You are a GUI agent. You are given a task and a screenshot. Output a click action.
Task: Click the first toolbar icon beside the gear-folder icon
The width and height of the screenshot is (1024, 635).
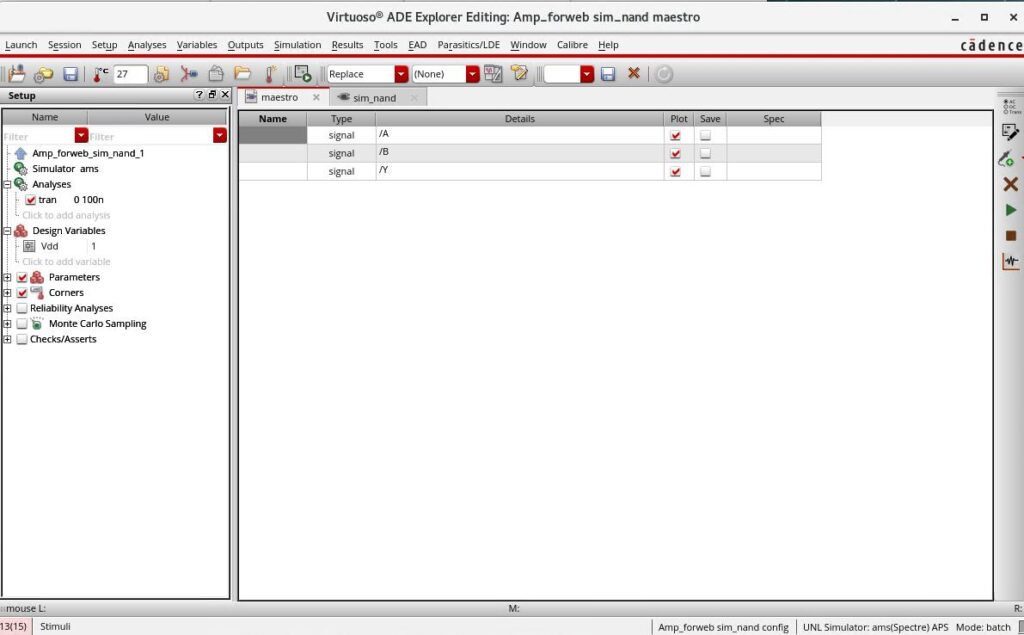(17, 74)
